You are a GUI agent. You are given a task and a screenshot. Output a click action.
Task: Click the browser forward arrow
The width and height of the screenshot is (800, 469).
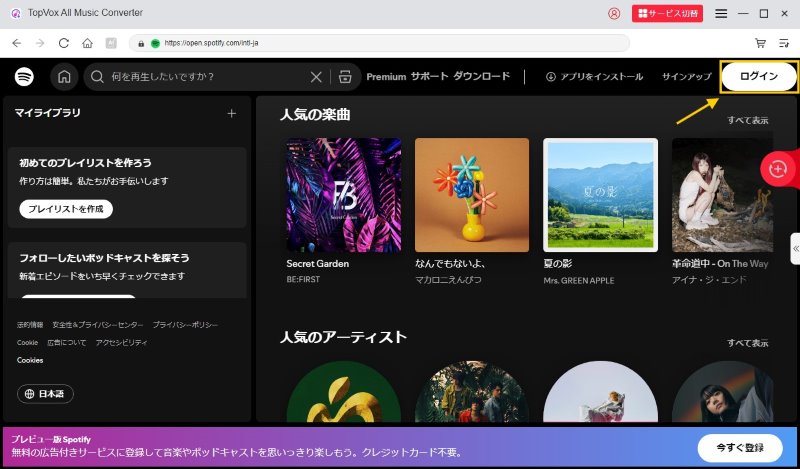pyautogui.click(x=40, y=43)
